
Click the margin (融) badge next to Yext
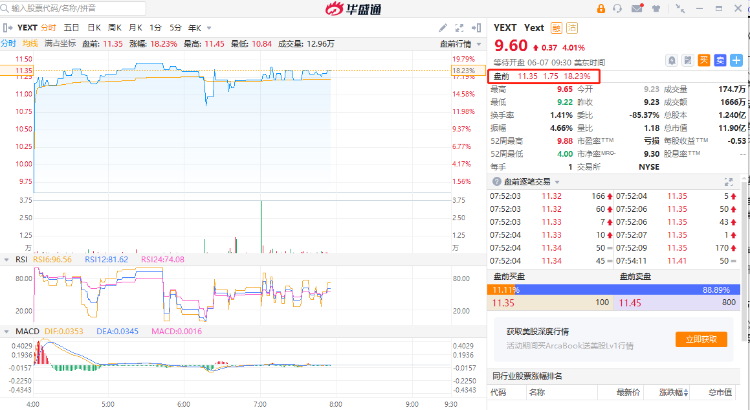556,28
